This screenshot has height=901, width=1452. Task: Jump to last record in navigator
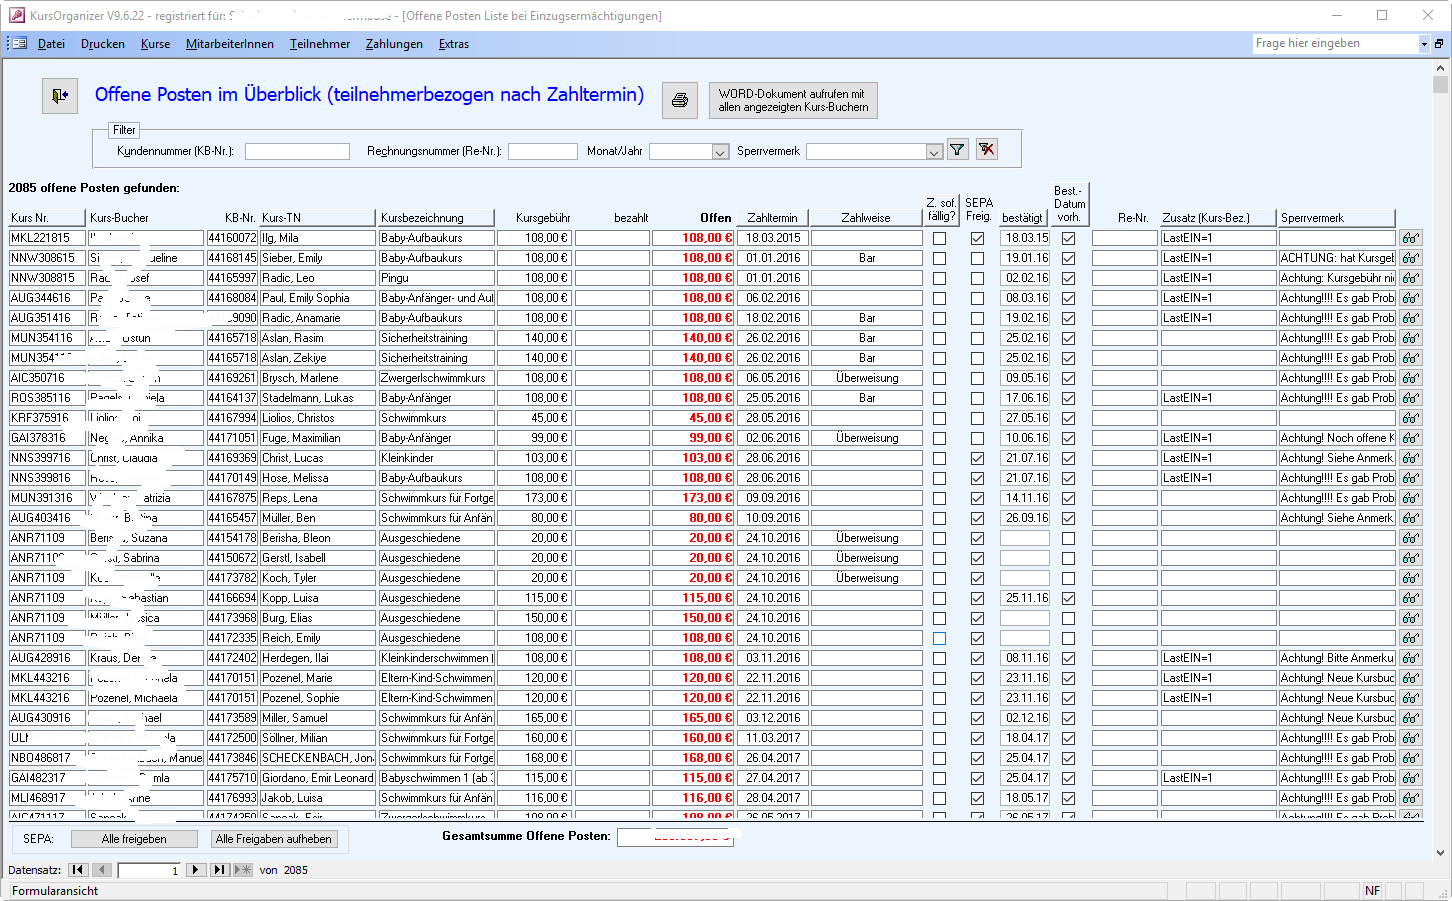219,870
